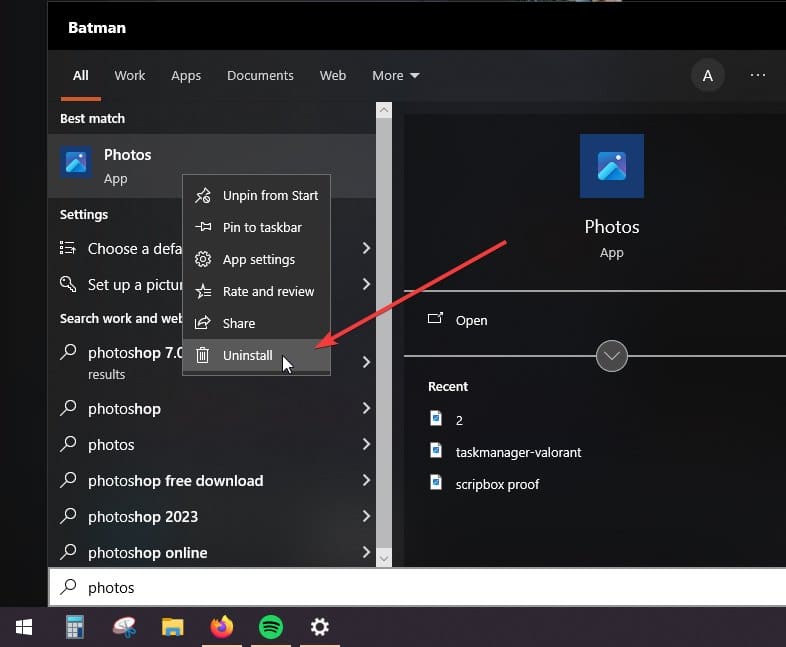Switch to the Work search tab
The image size is (786, 647).
129,76
